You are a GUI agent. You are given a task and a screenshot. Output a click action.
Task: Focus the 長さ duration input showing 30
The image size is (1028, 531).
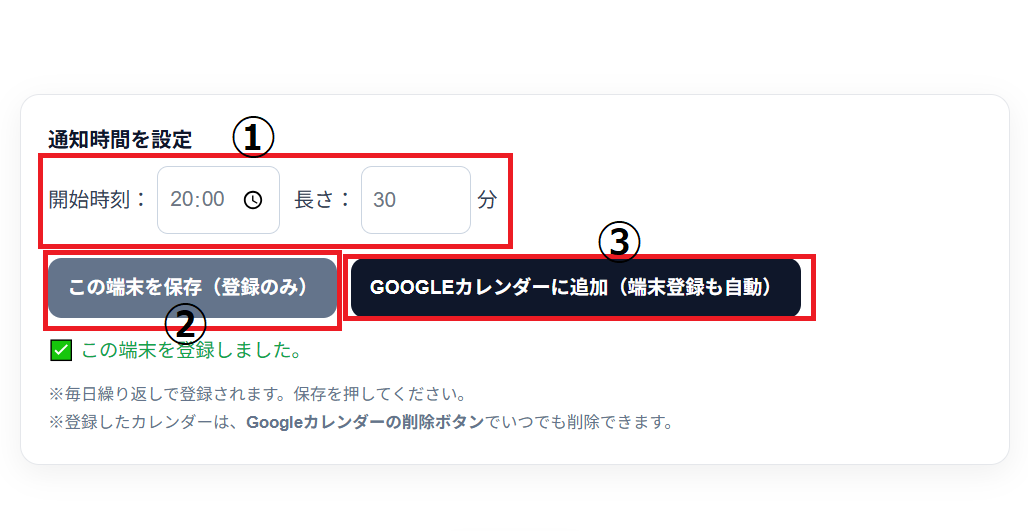(415, 200)
